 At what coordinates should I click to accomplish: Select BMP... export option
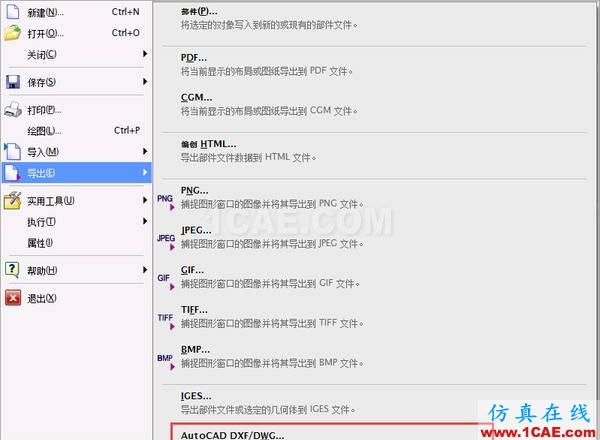coord(195,350)
